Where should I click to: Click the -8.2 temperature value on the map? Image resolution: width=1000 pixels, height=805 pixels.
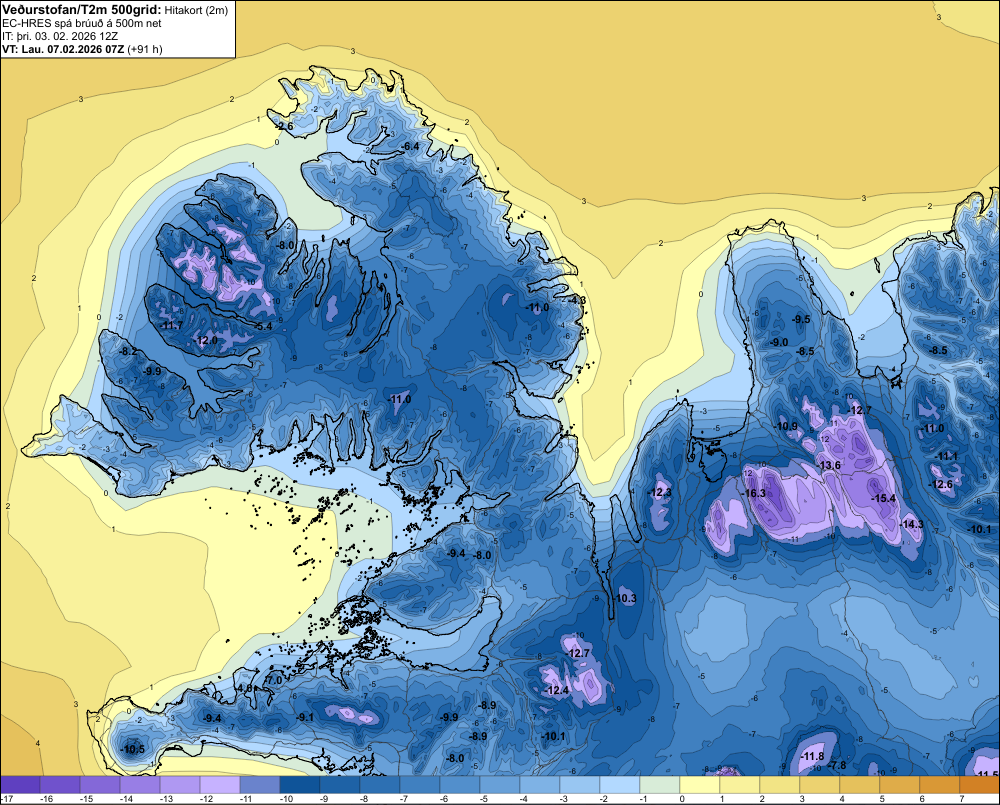[x=128, y=351]
